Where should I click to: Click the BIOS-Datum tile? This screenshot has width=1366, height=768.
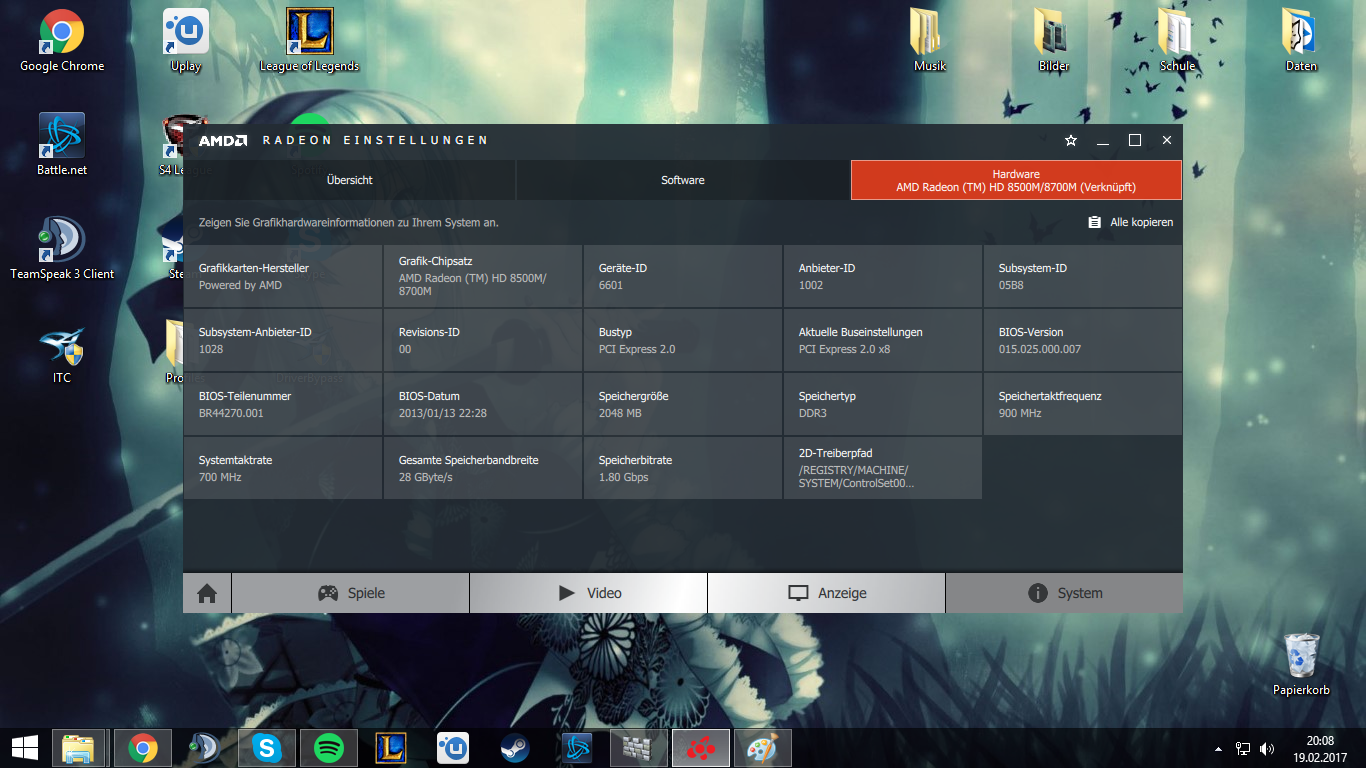point(483,404)
